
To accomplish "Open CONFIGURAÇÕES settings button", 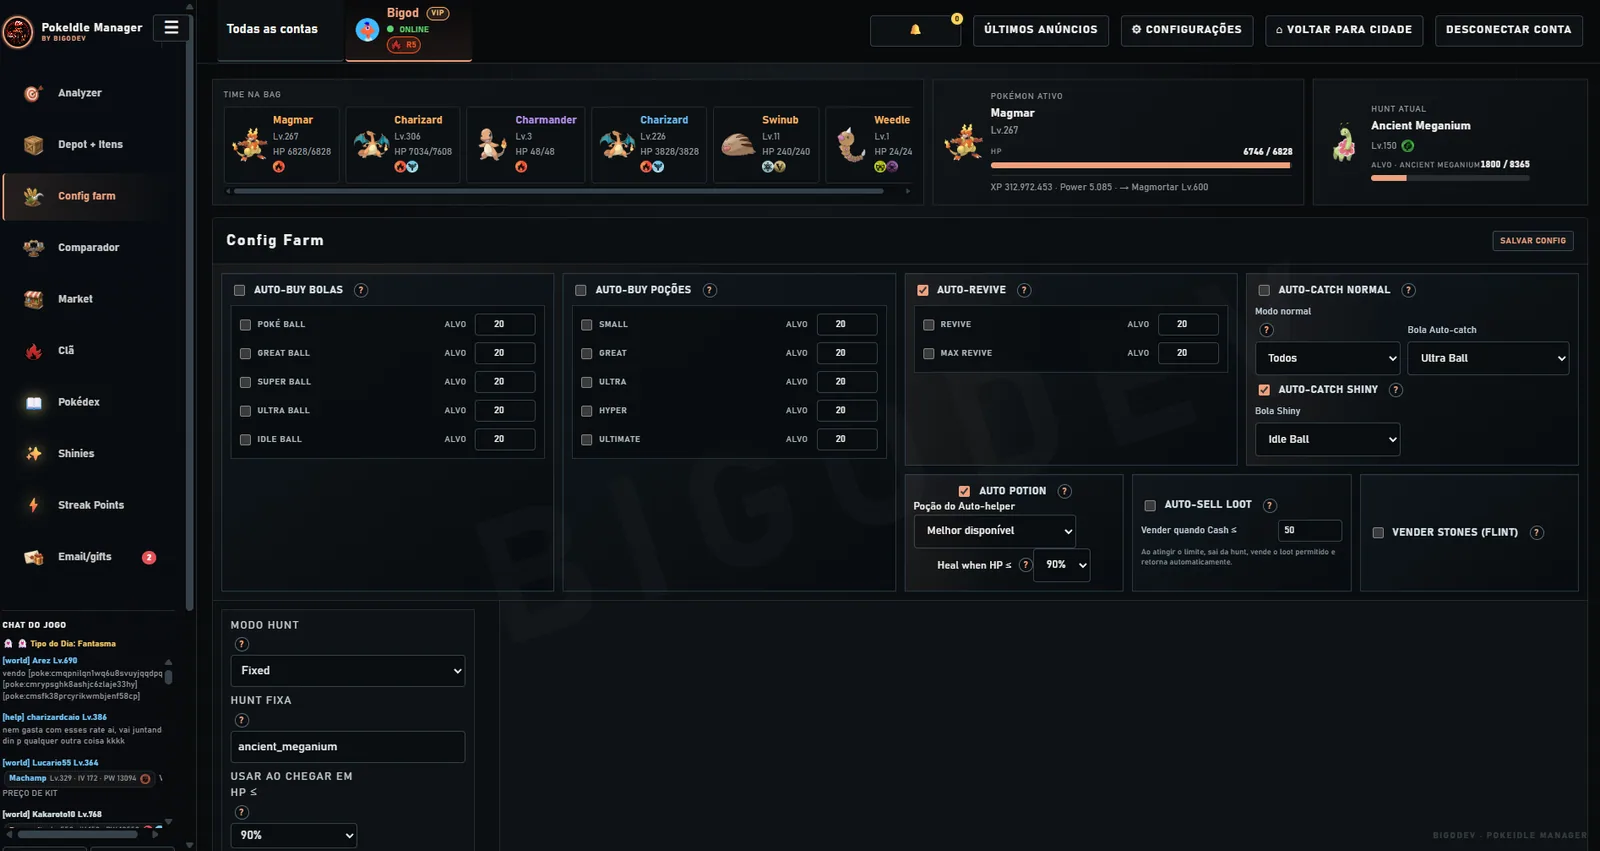I will [1186, 30].
